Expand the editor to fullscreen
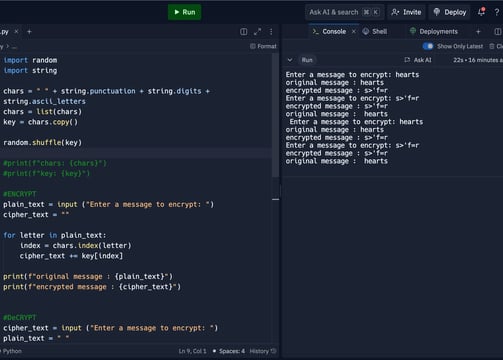This screenshot has width=503, height=360. [257, 32]
